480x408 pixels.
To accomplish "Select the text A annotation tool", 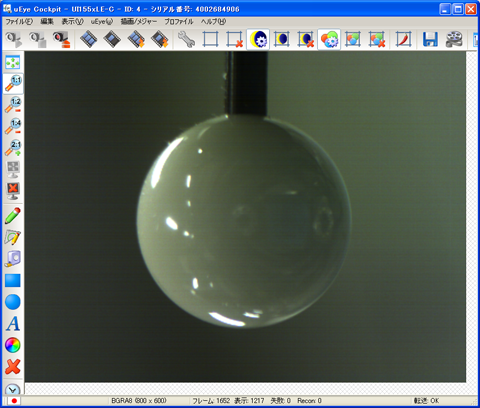I will click(x=13, y=323).
